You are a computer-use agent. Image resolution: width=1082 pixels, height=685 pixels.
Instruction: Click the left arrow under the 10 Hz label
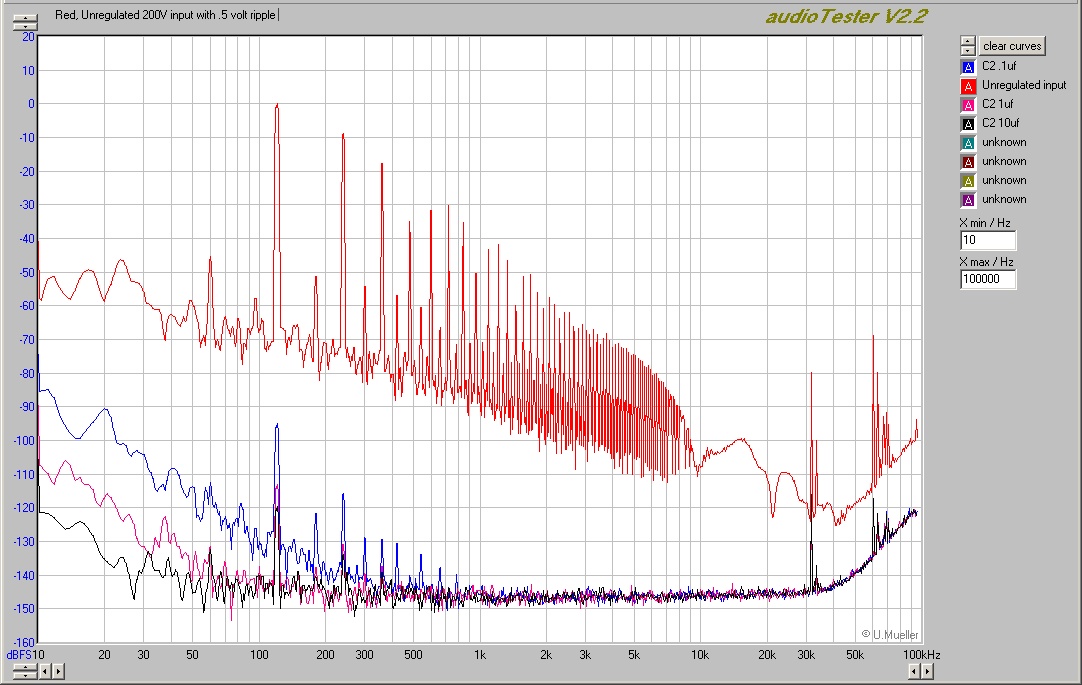click(x=44, y=671)
